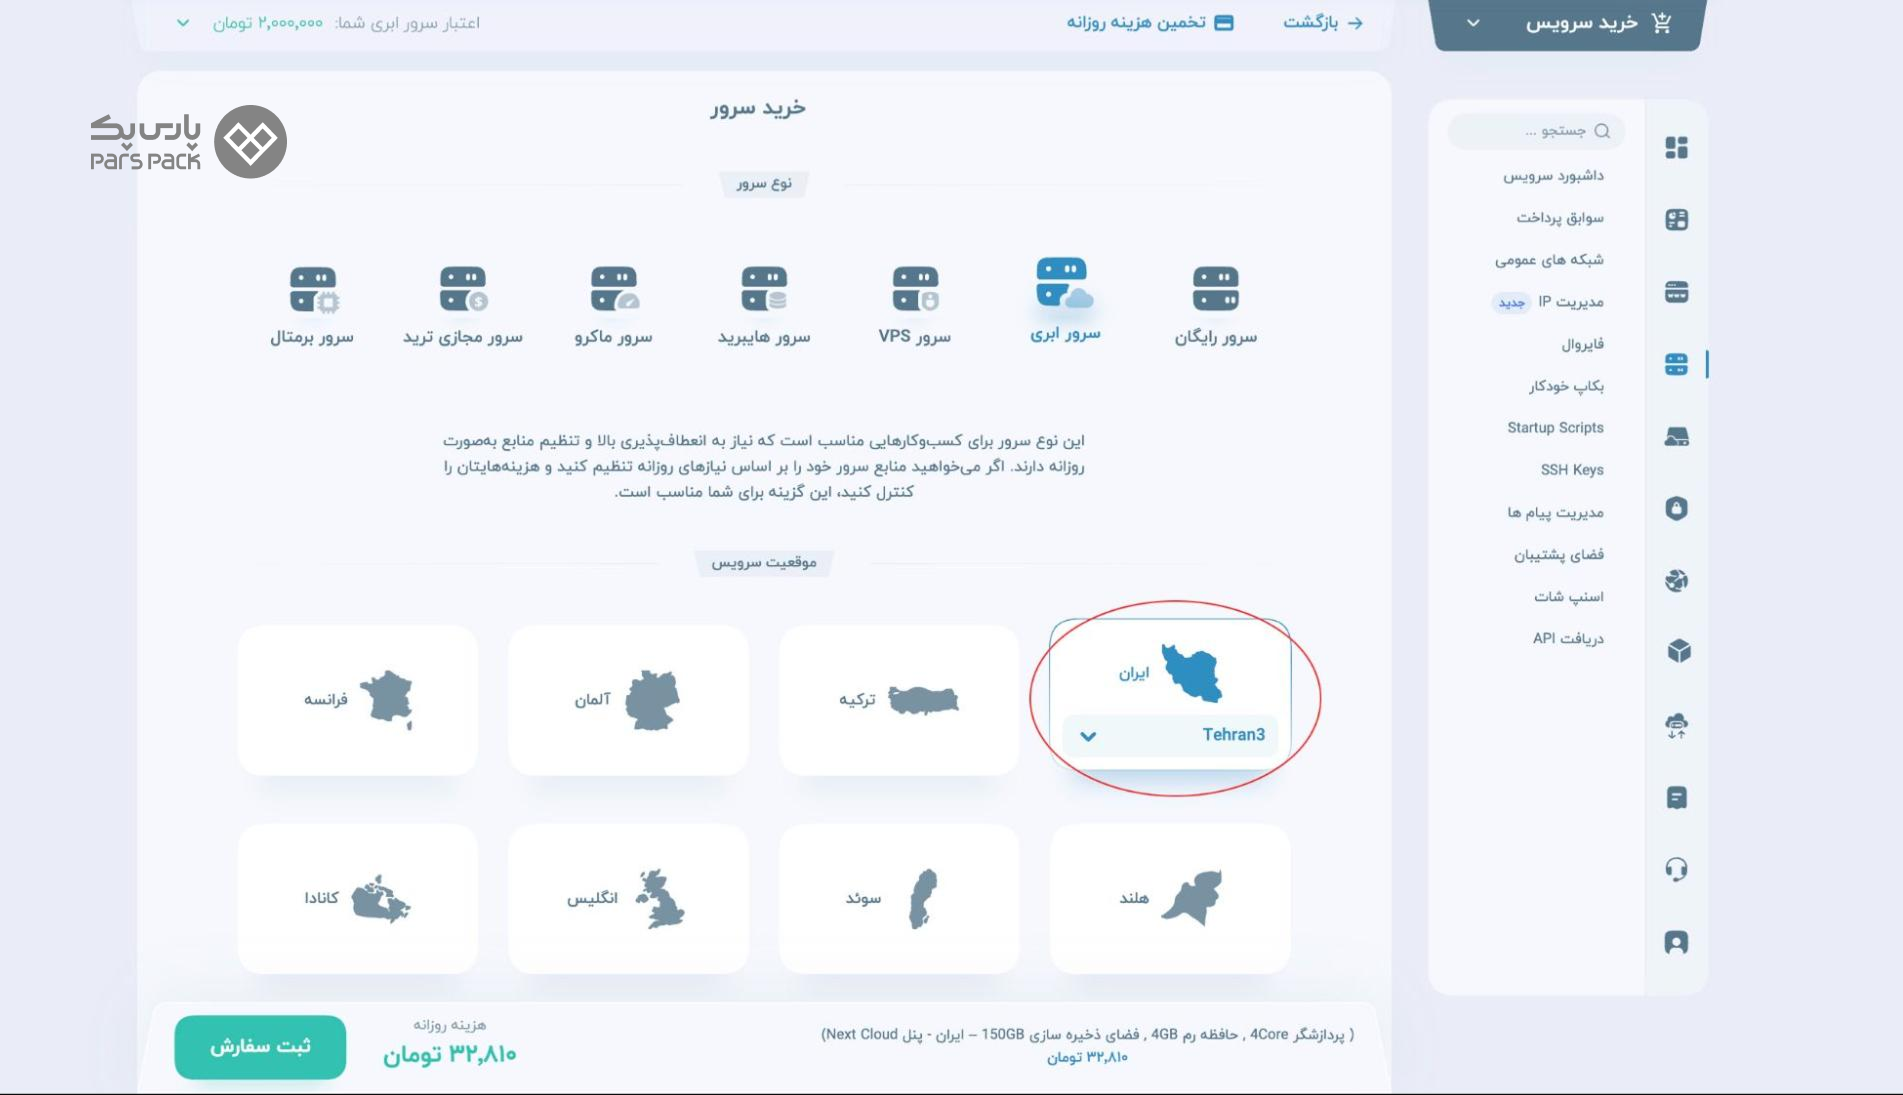1903x1095 pixels.
Task: Select the bare metal (سرور برمتال) icon
Action: (x=312, y=289)
